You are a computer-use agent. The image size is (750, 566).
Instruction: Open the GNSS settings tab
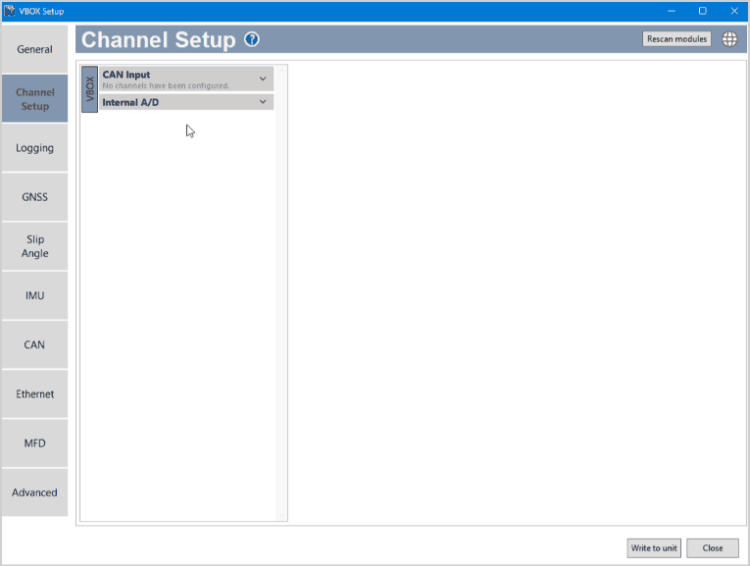tap(34, 197)
